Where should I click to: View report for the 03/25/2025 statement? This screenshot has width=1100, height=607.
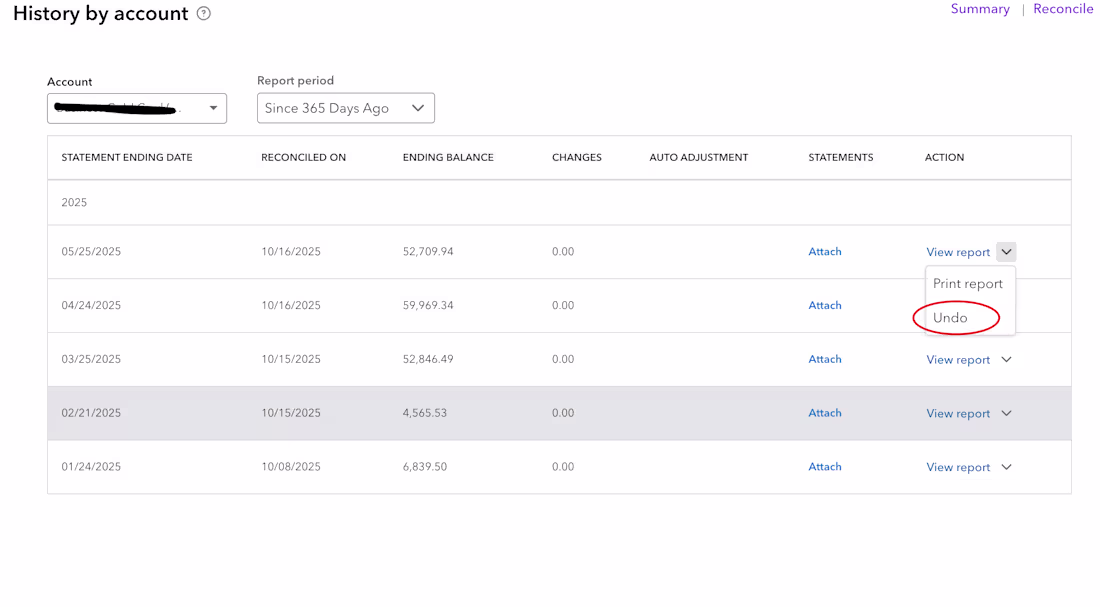(957, 358)
